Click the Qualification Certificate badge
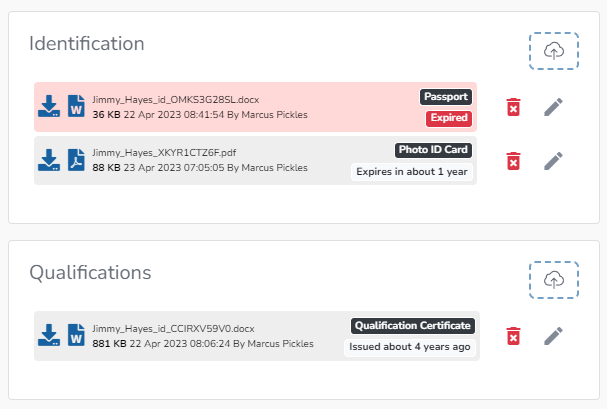Image resolution: width=607 pixels, height=409 pixels. (x=412, y=325)
